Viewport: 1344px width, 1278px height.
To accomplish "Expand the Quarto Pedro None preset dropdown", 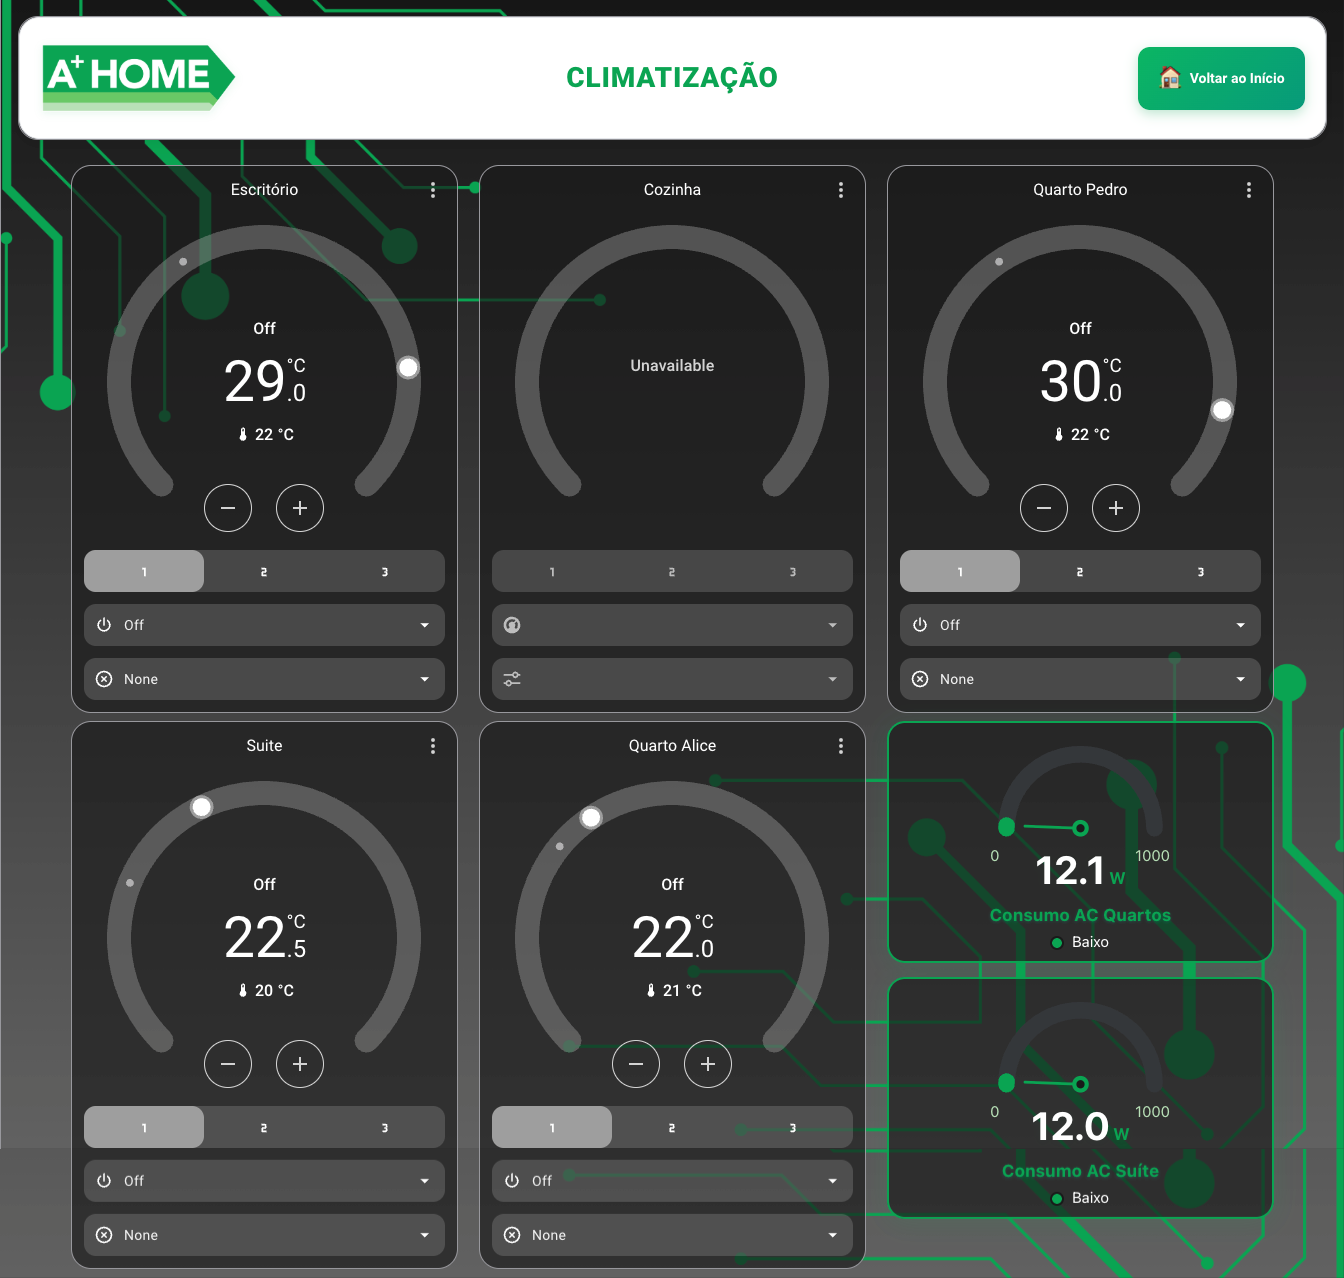I will [1080, 679].
